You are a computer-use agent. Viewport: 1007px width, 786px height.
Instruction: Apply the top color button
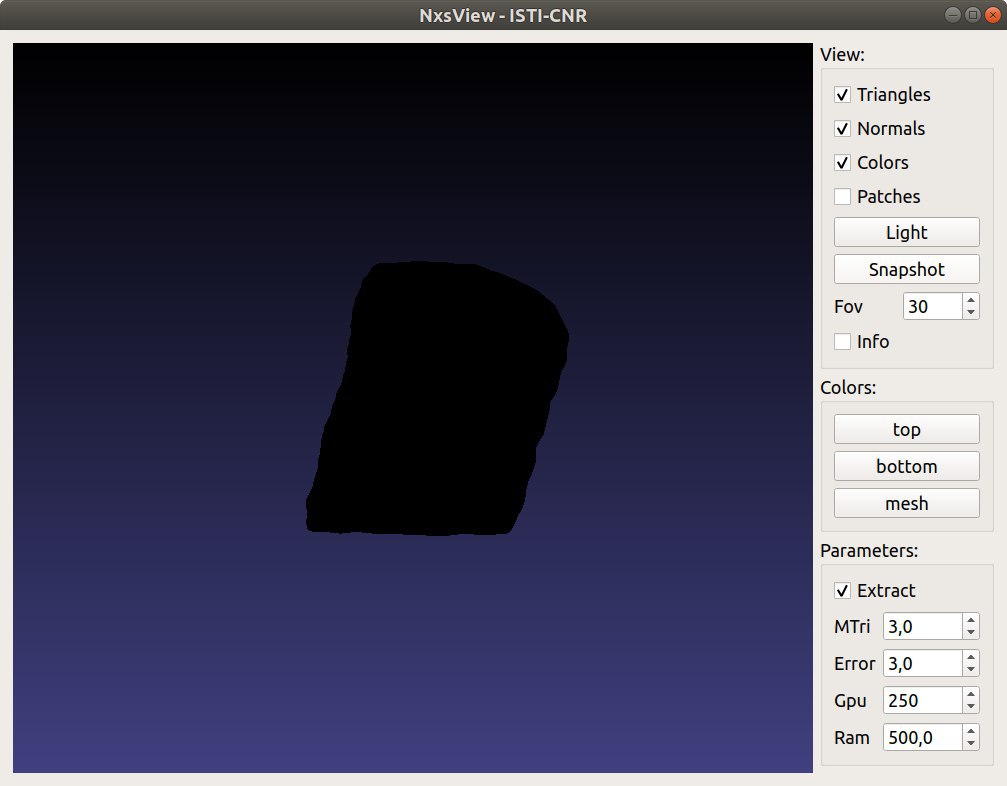[x=906, y=429]
